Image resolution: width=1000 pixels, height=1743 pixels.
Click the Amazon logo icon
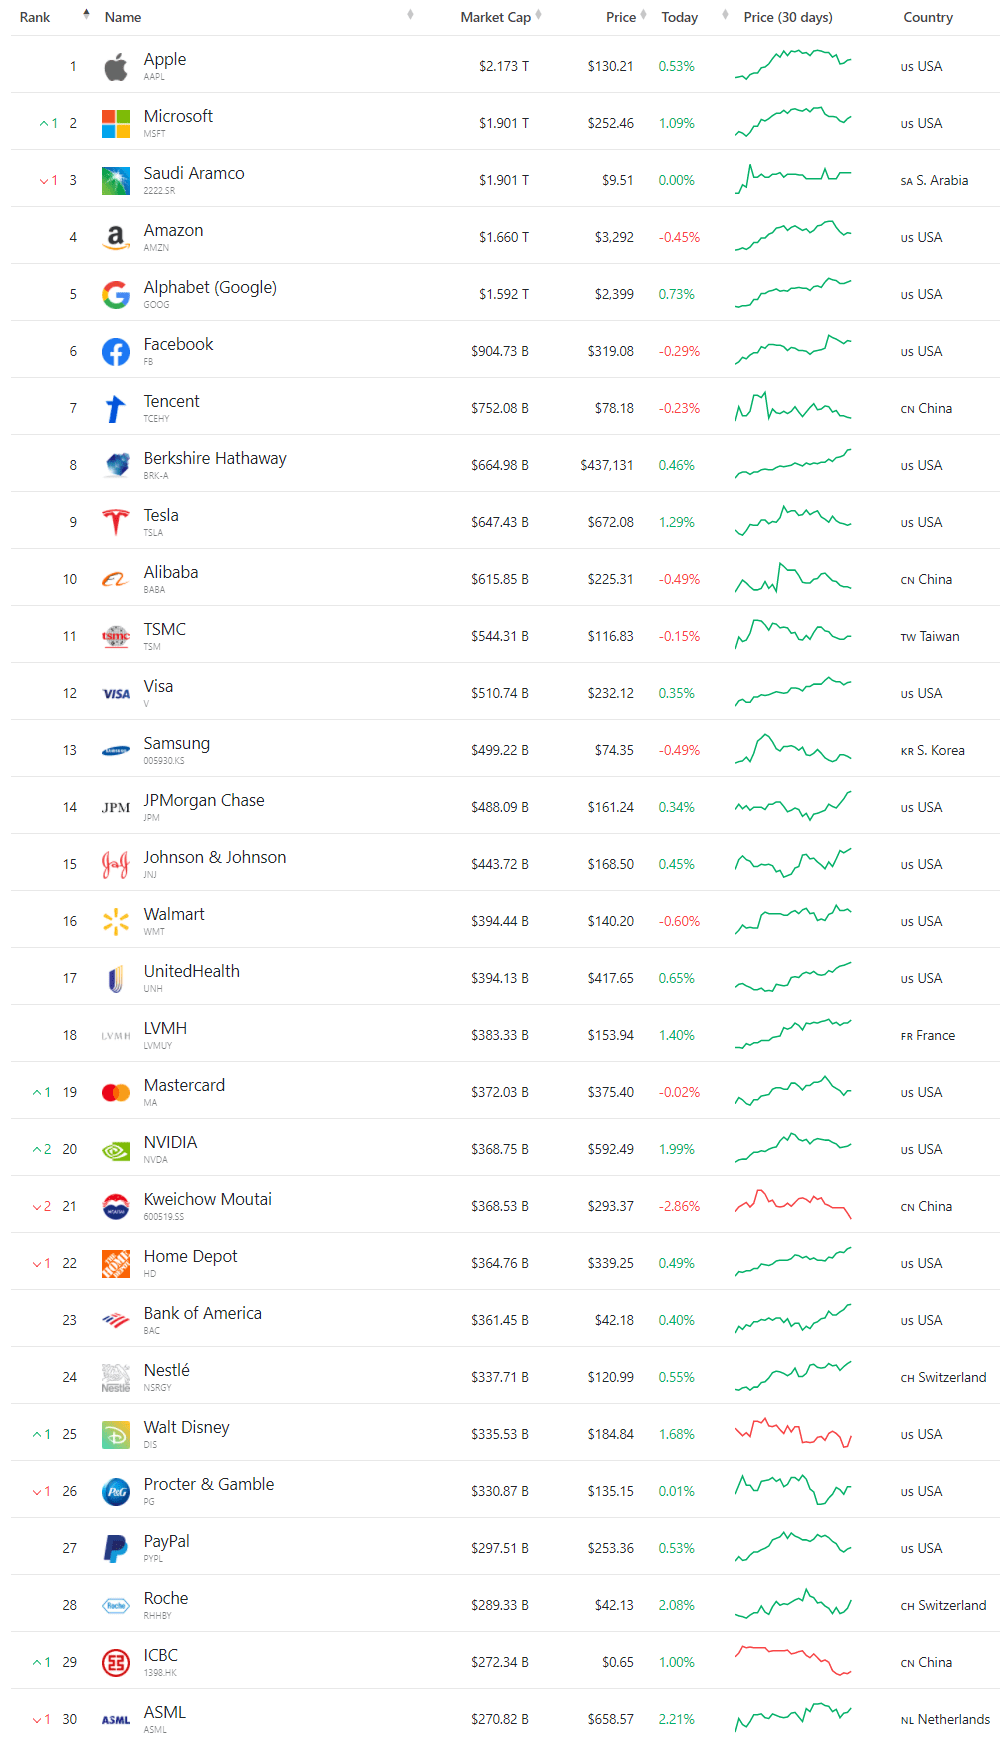coord(116,238)
